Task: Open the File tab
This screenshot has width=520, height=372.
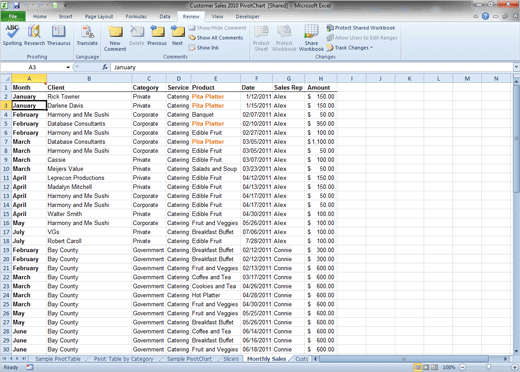Action: point(13,16)
